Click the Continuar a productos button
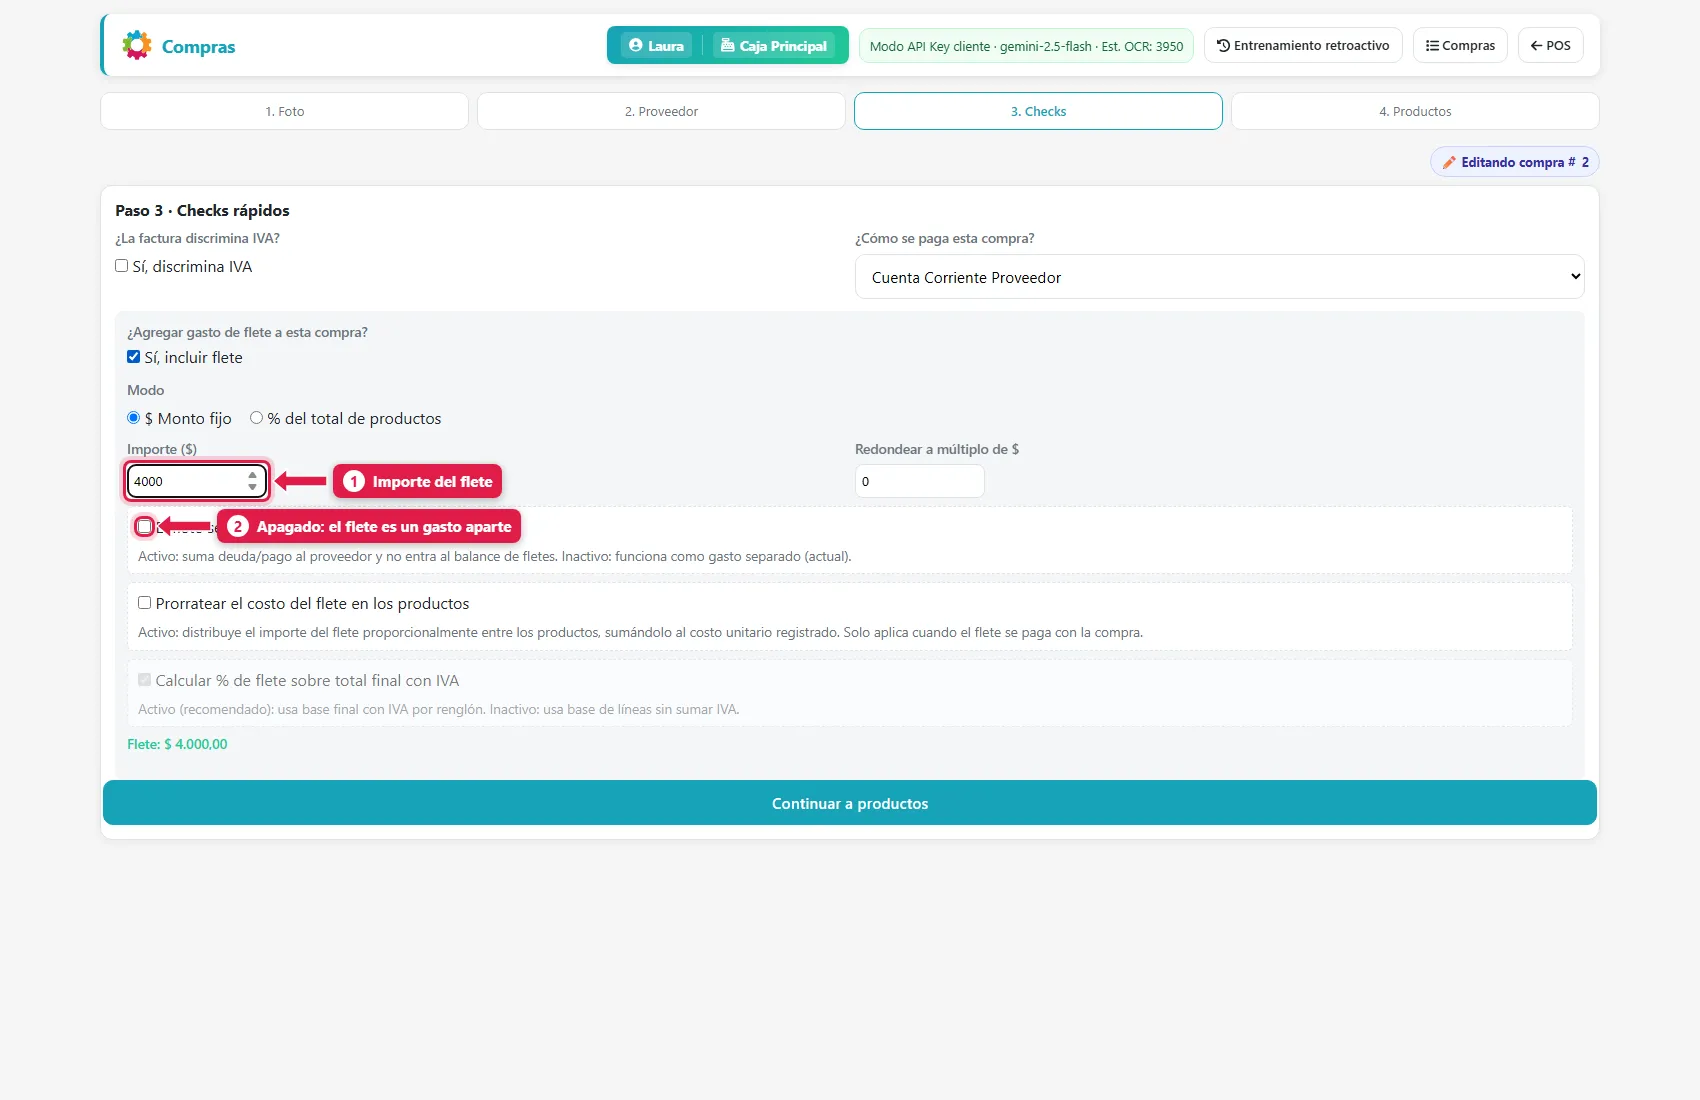This screenshot has height=1100, width=1700. (850, 803)
